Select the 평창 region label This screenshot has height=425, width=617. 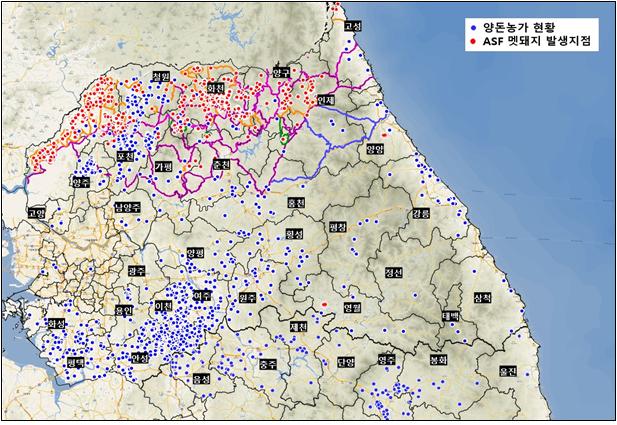(x=336, y=228)
